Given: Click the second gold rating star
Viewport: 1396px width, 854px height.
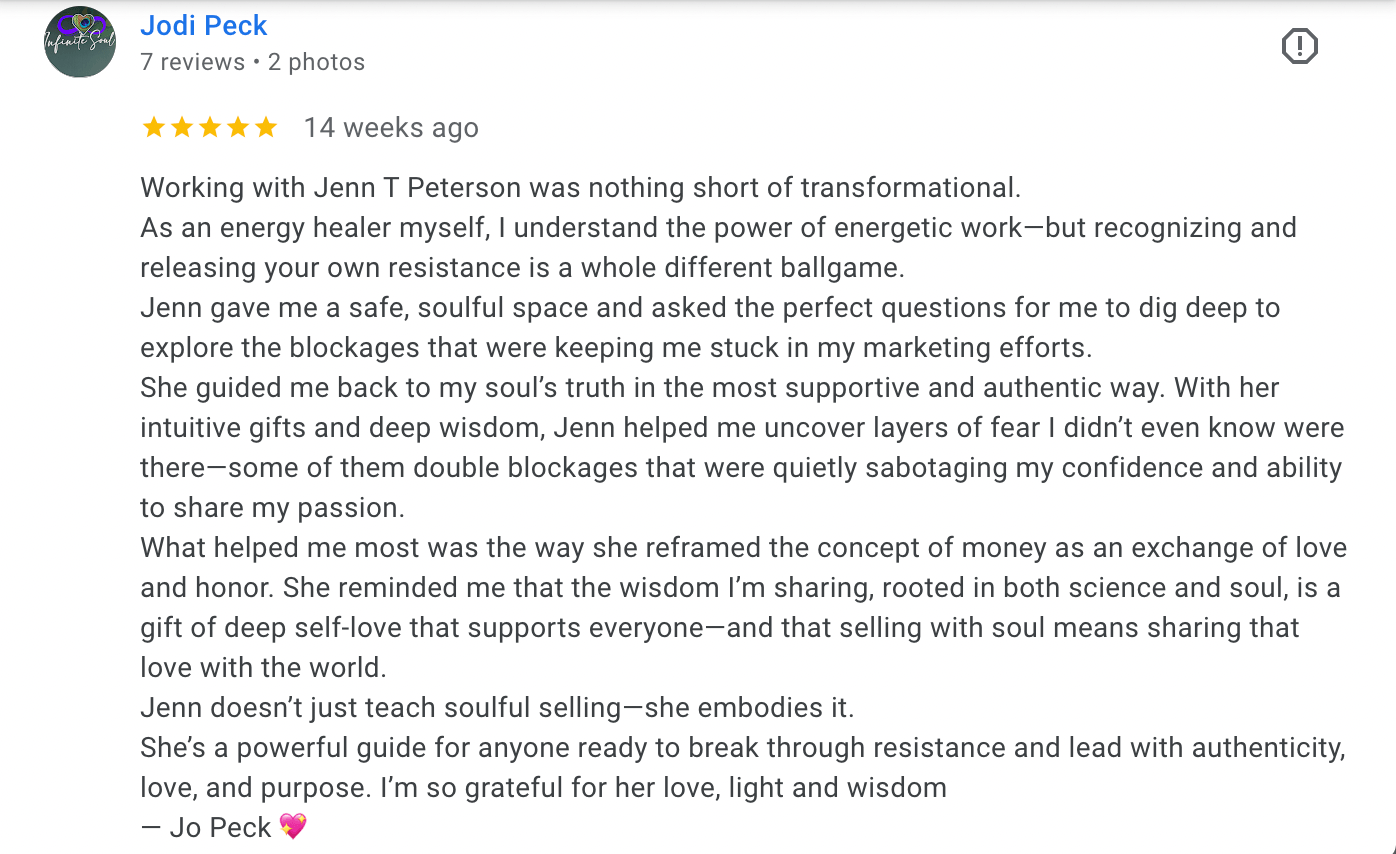Looking at the screenshot, I should click(181, 128).
